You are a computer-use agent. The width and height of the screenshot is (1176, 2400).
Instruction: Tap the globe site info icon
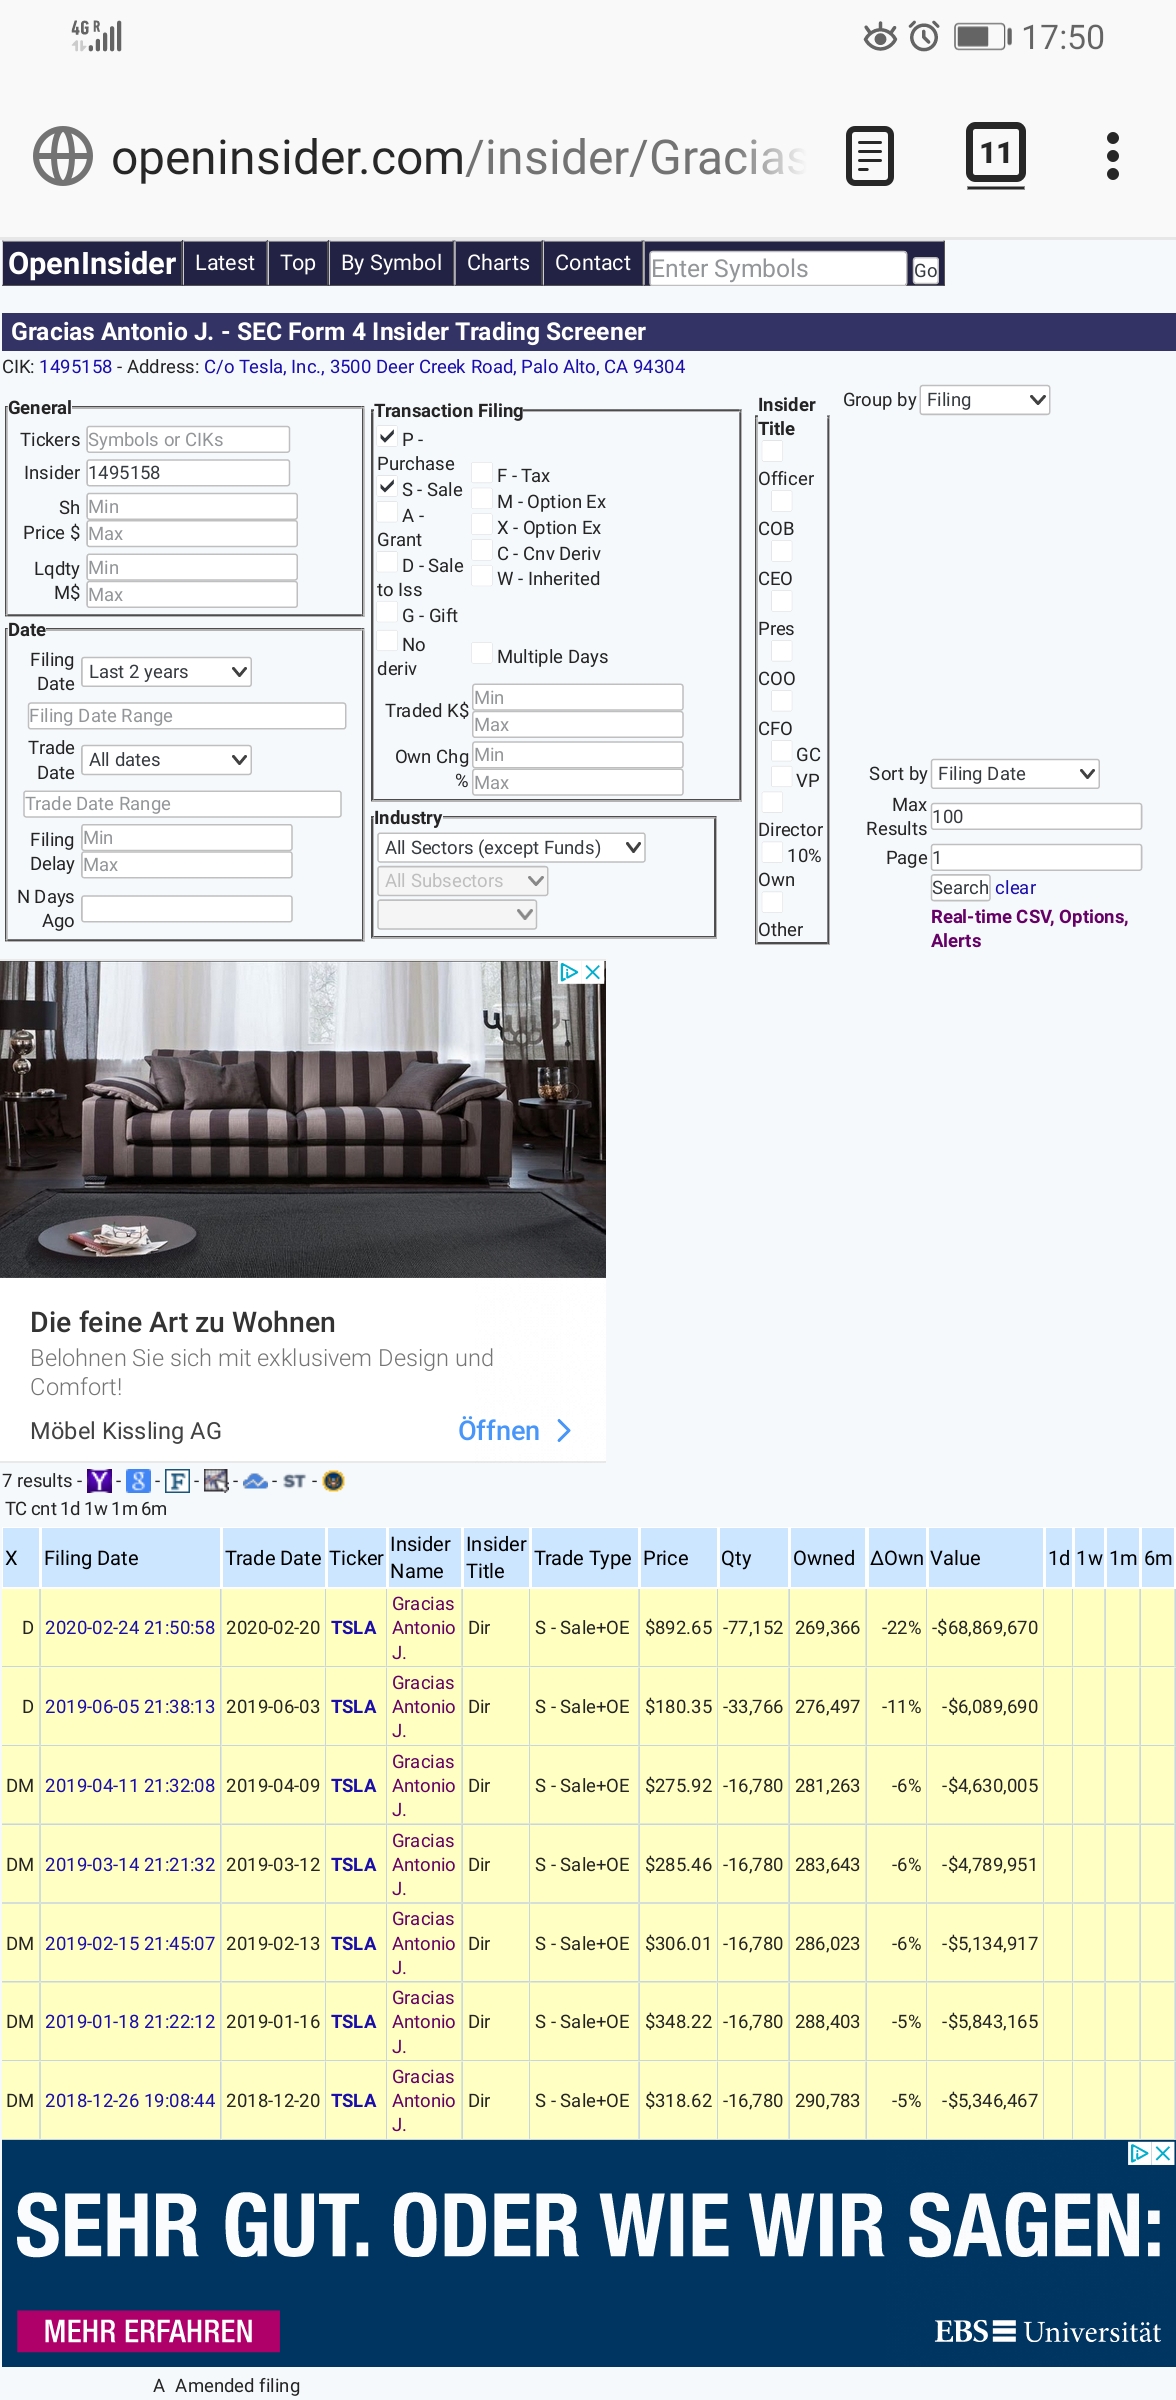[63, 156]
